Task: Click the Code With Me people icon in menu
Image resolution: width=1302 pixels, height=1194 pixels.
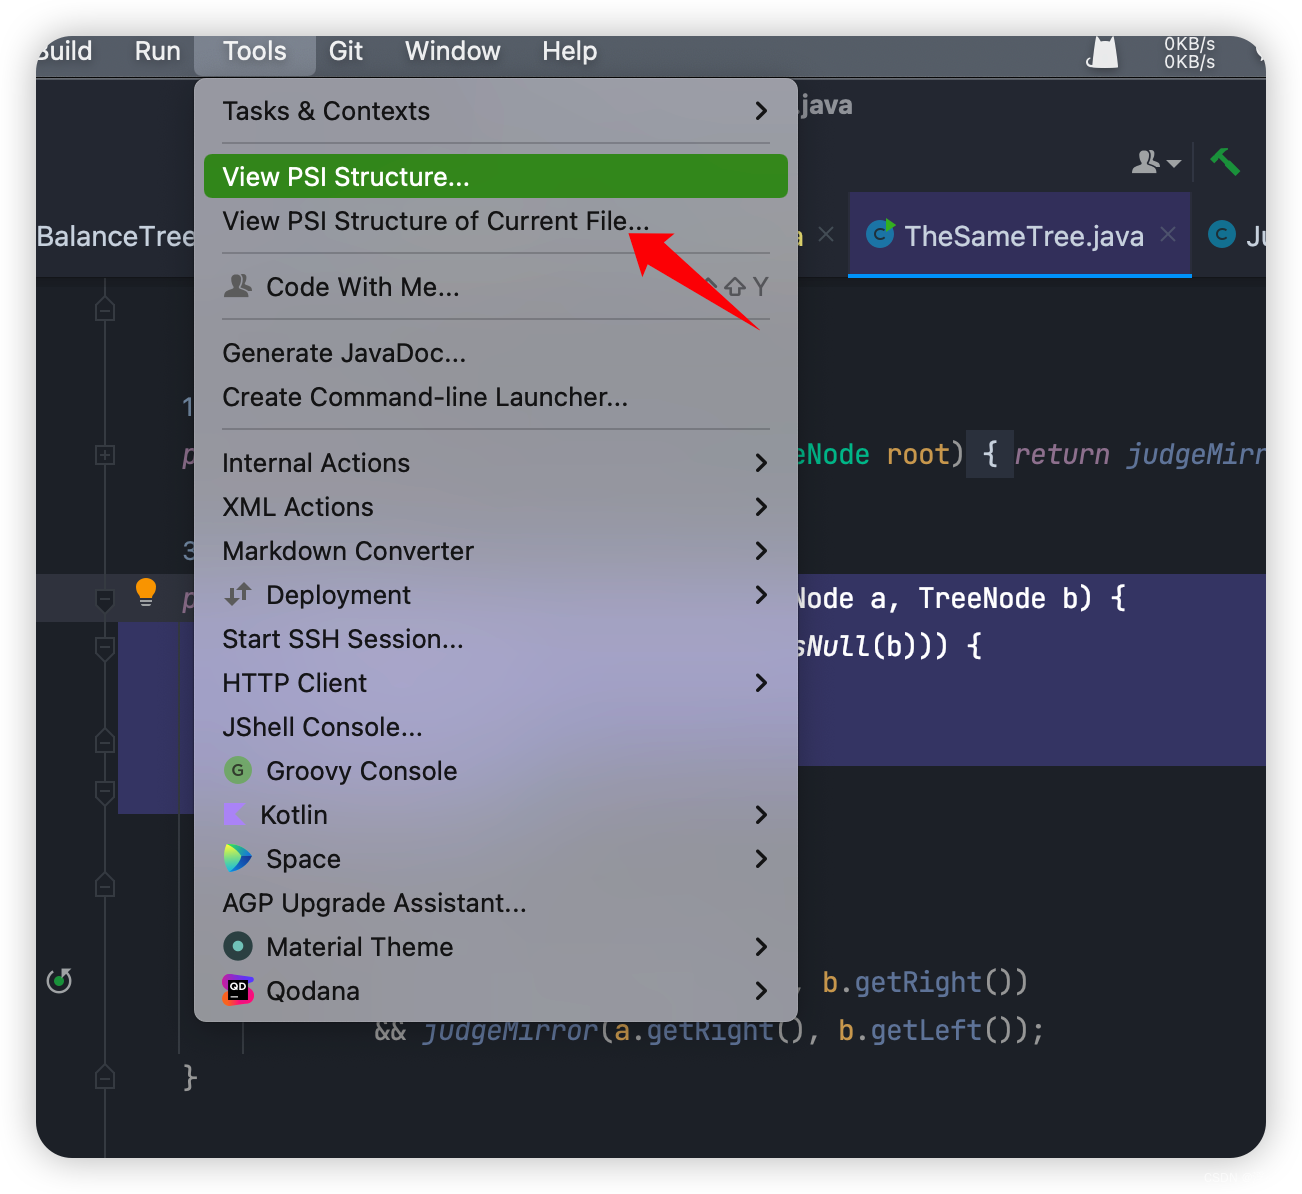Action: pyautogui.click(x=238, y=286)
